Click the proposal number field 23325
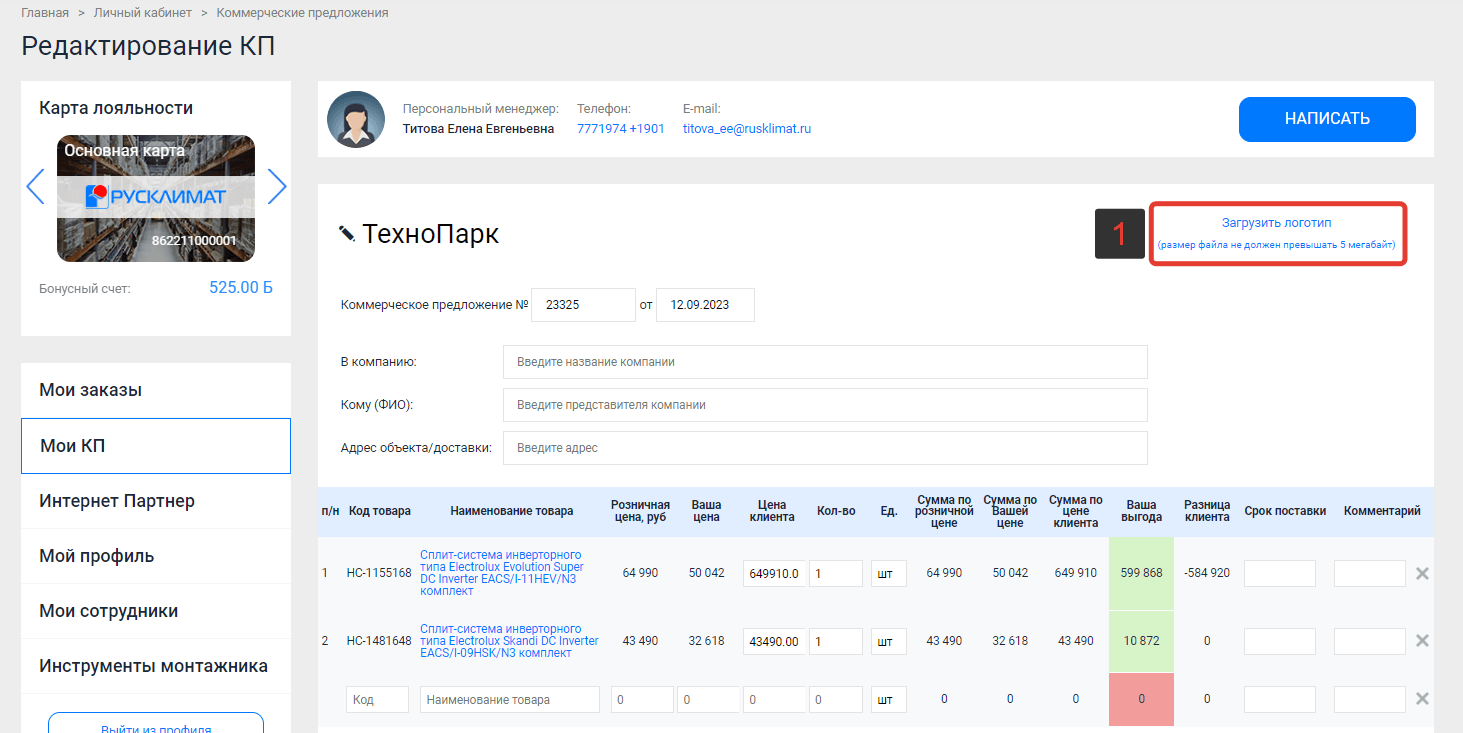Viewport: 1463px width, 733px height. 583,305
